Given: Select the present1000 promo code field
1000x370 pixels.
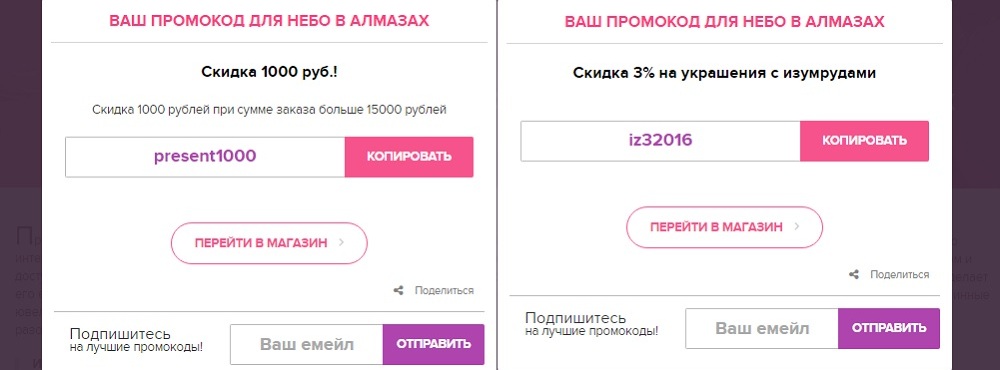Looking at the screenshot, I should (x=205, y=156).
